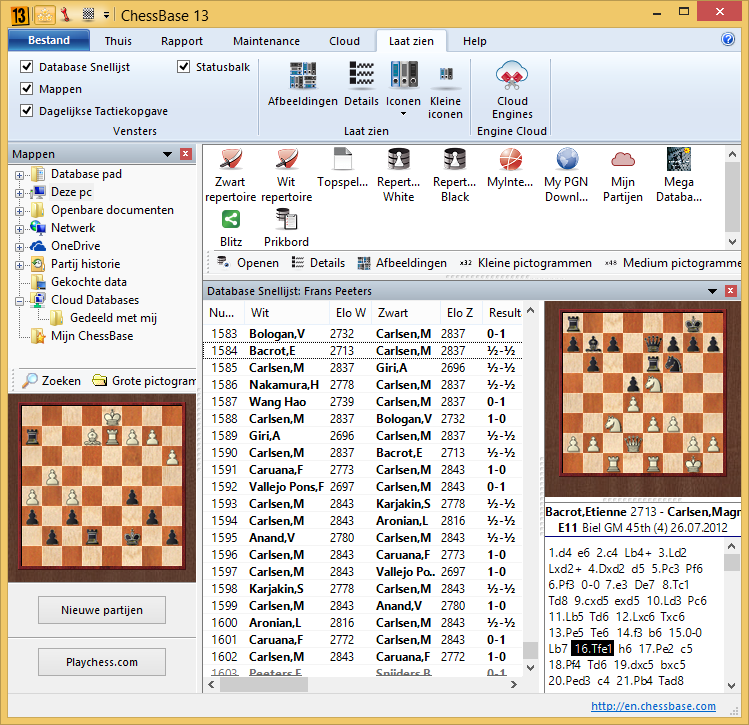The image size is (749, 725).
Task: Open the Bestand menu
Action: (49, 40)
